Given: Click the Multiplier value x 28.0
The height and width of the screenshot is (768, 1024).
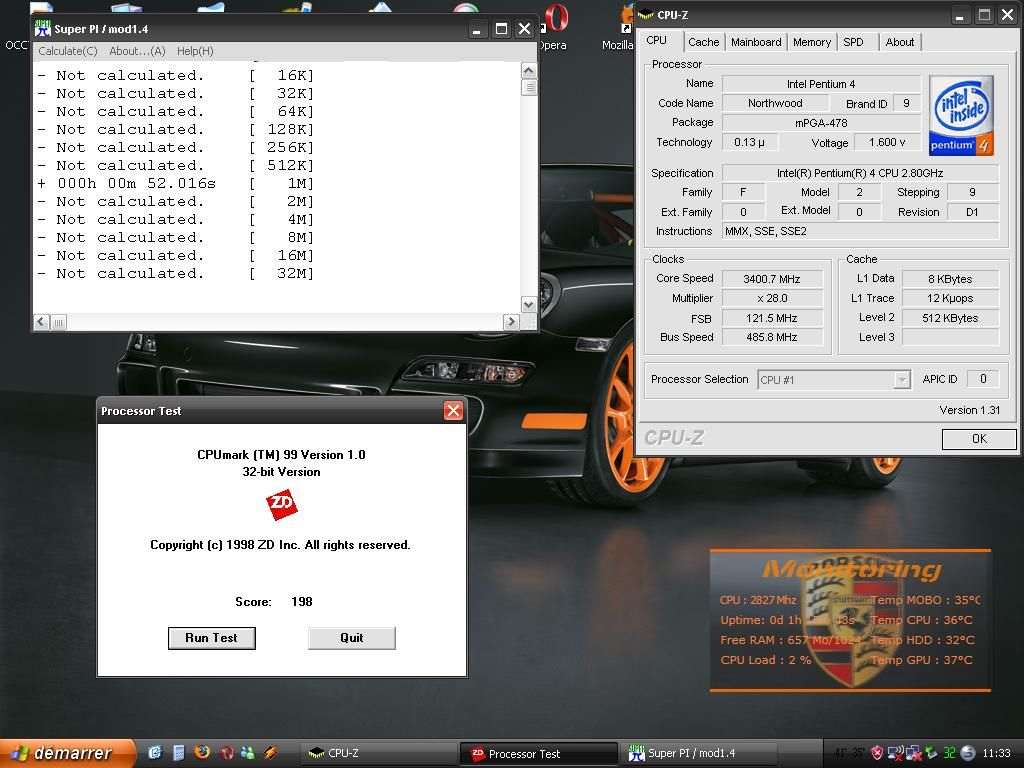Looking at the screenshot, I should point(772,298).
